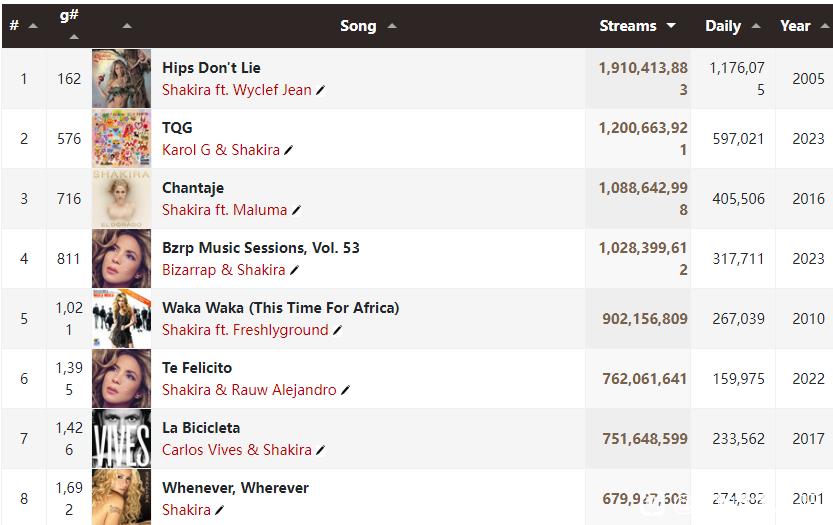This screenshot has height=525, width=833.
Task: Click the edit pencil after Shakira ft. Maluma
Action: (296, 210)
